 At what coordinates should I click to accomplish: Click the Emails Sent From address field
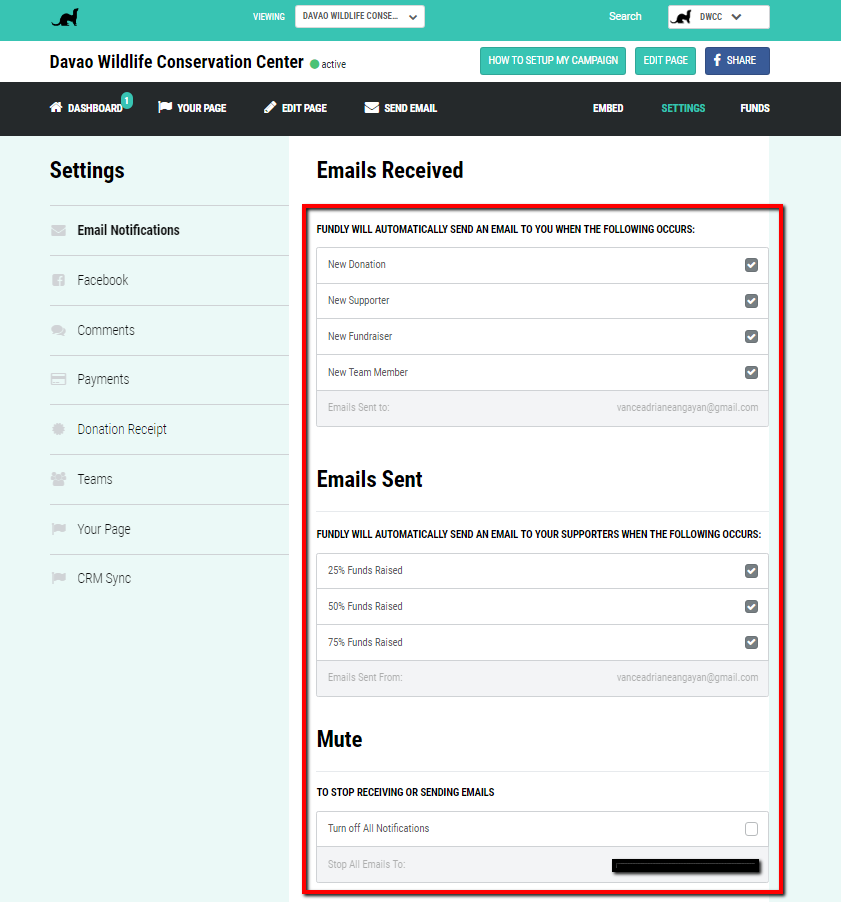(542, 678)
